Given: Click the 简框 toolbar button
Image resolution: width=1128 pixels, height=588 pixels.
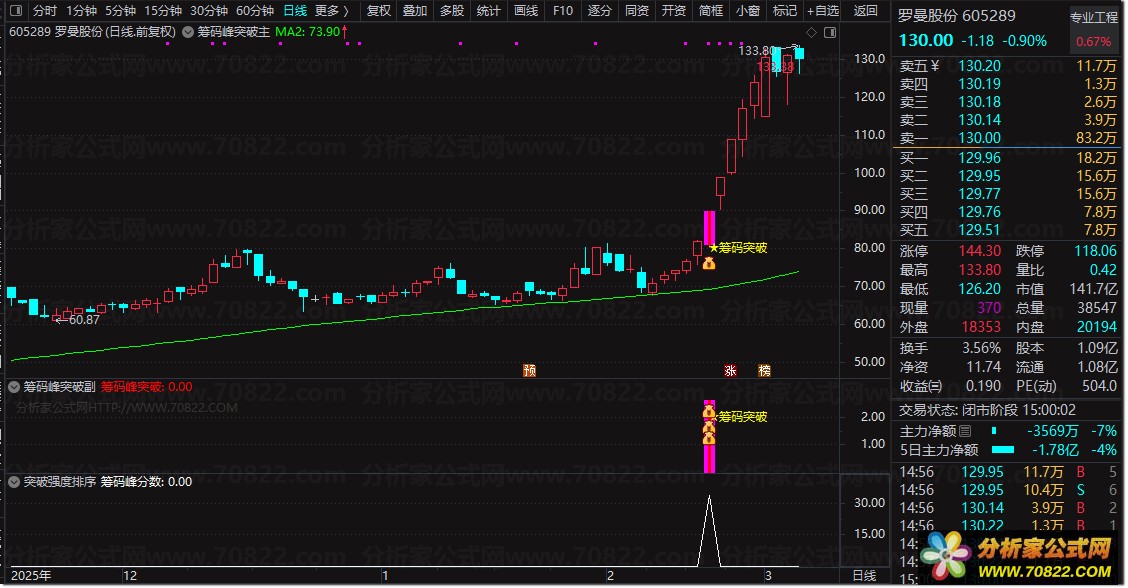Looking at the screenshot, I should pyautogui.click(x=711, y=11).
